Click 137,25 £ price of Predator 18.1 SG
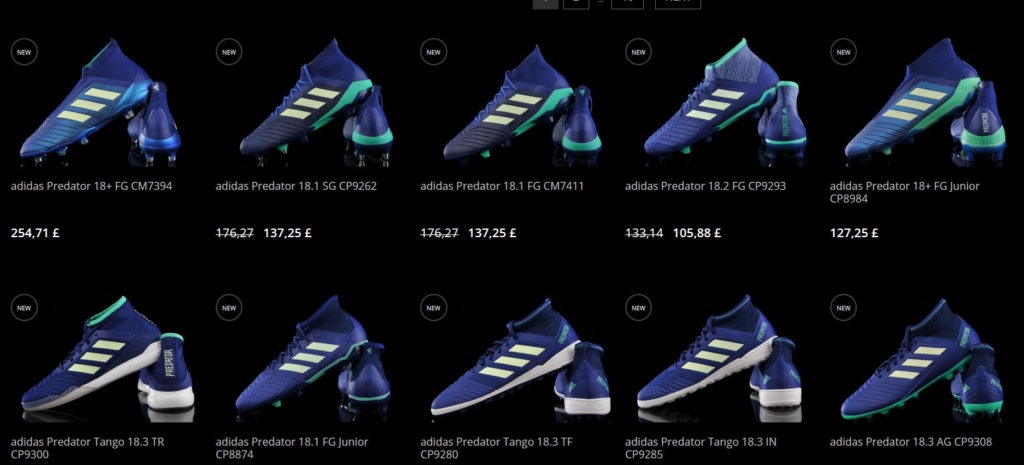1024x465 pixels. (x=287, y=232)
